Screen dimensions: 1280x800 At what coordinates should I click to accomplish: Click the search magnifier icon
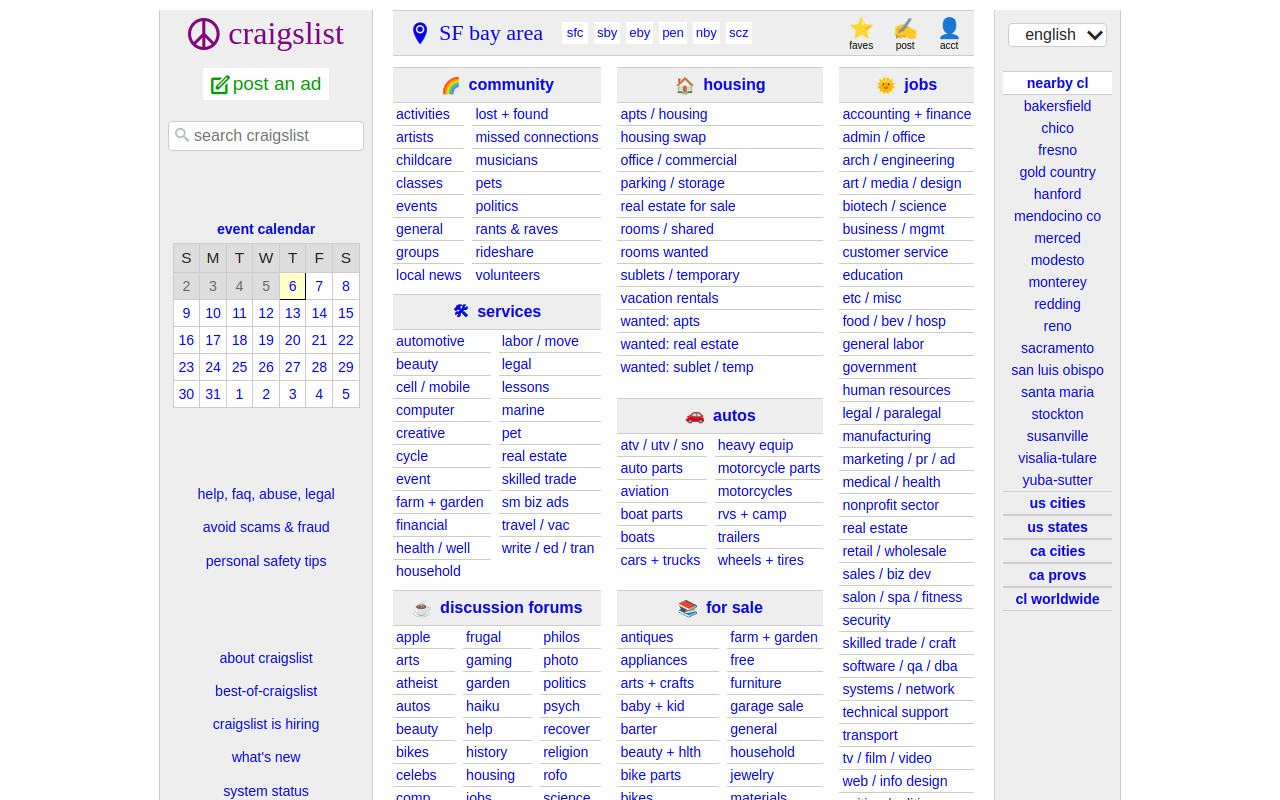pos(182,135)
